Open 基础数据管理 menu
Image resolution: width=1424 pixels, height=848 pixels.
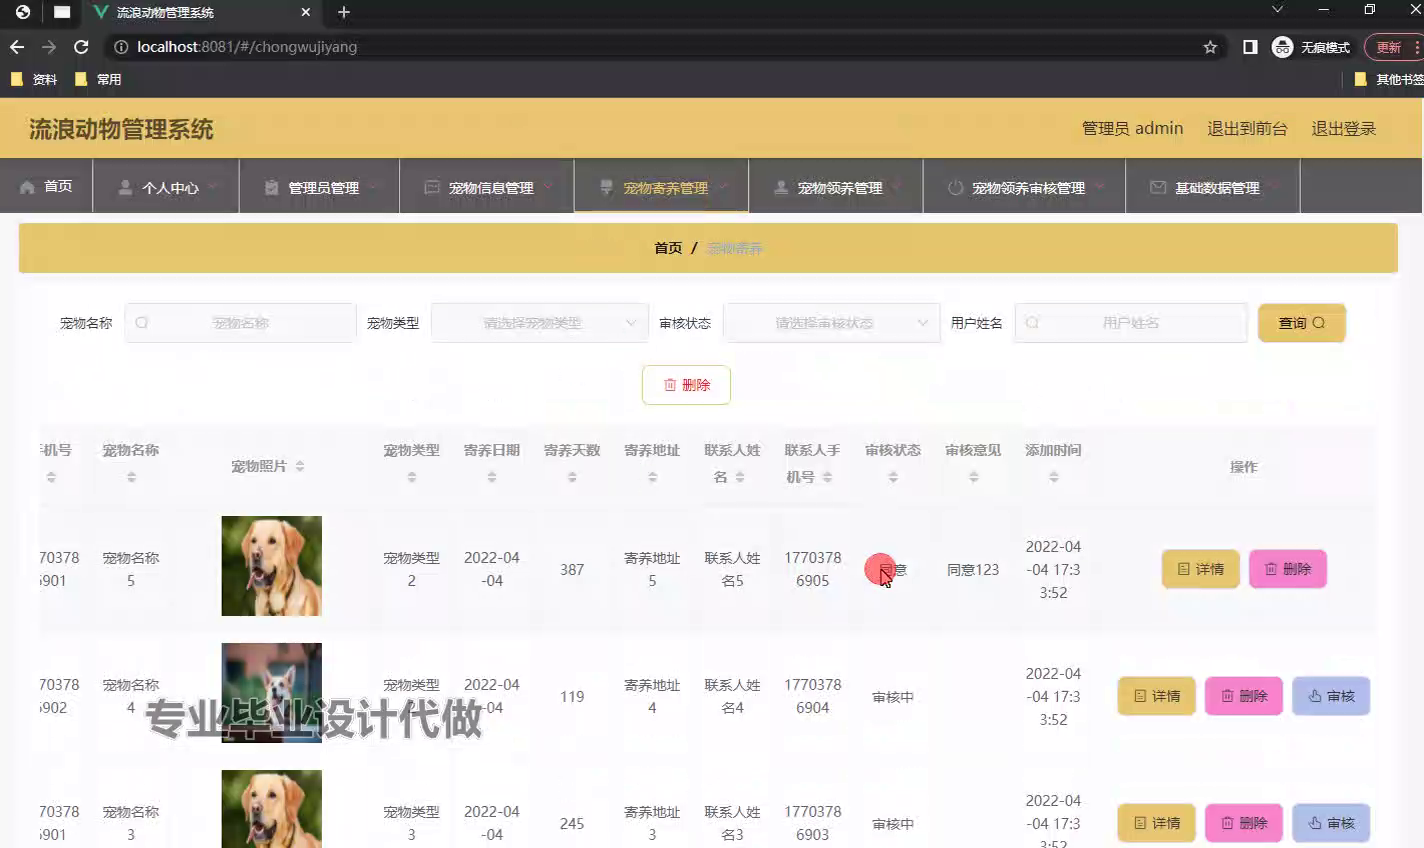(1212, 187)
